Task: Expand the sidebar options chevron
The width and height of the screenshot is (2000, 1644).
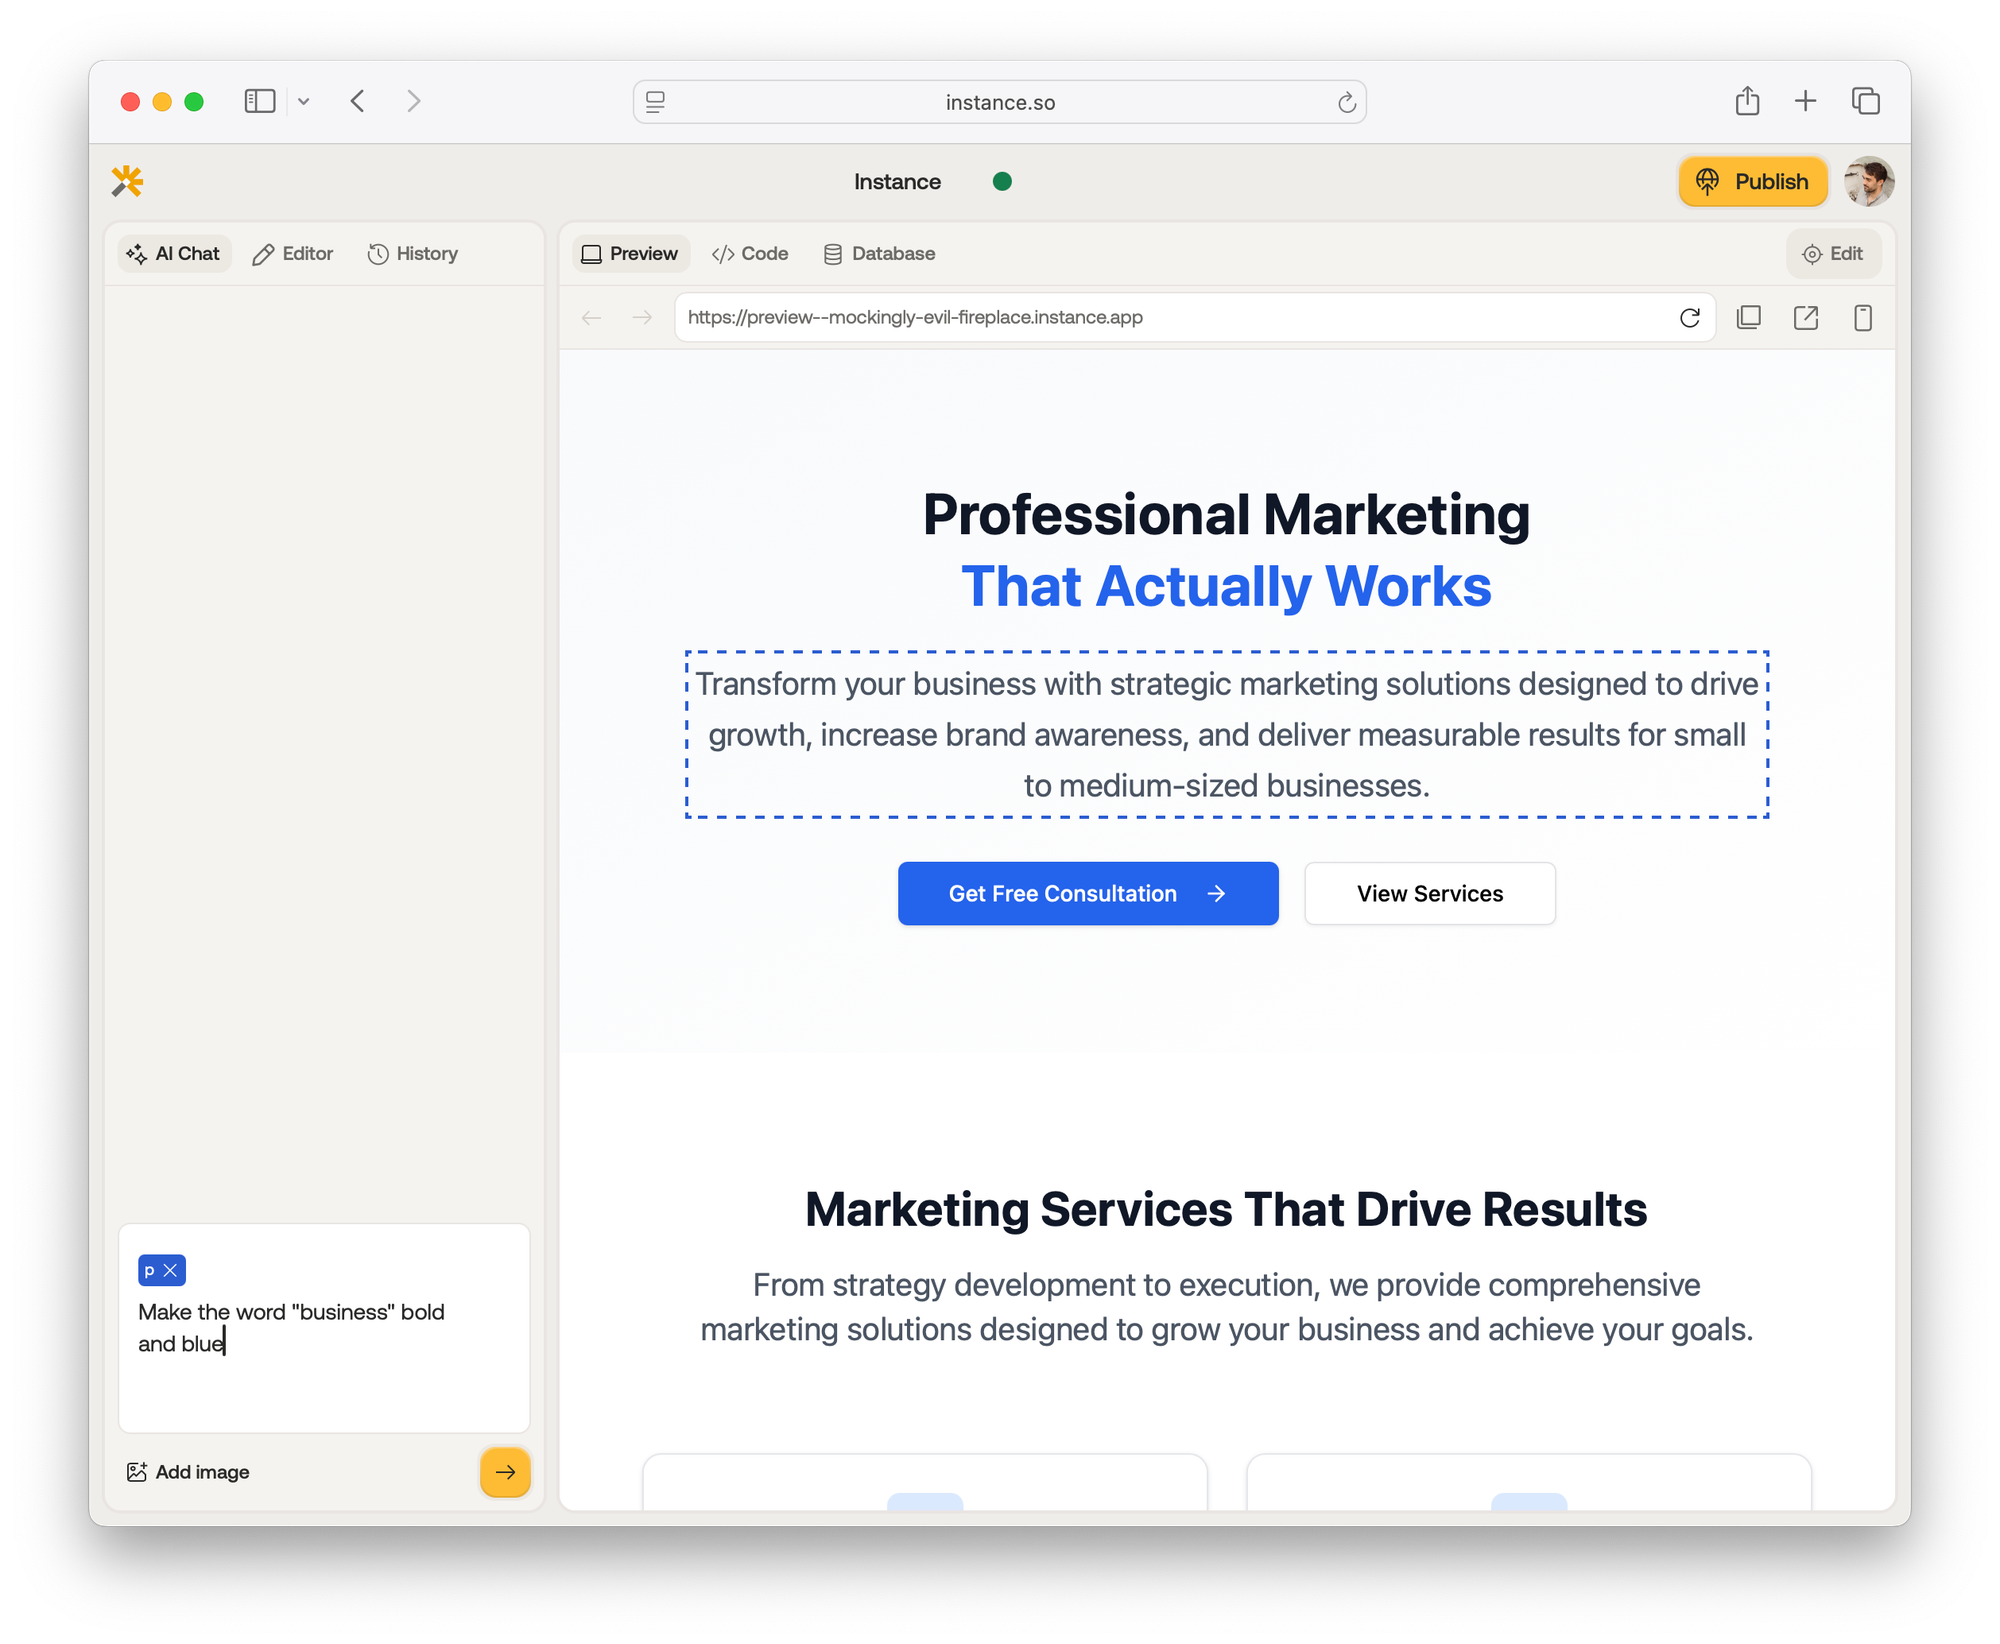Action: click(x=304, y=101)
